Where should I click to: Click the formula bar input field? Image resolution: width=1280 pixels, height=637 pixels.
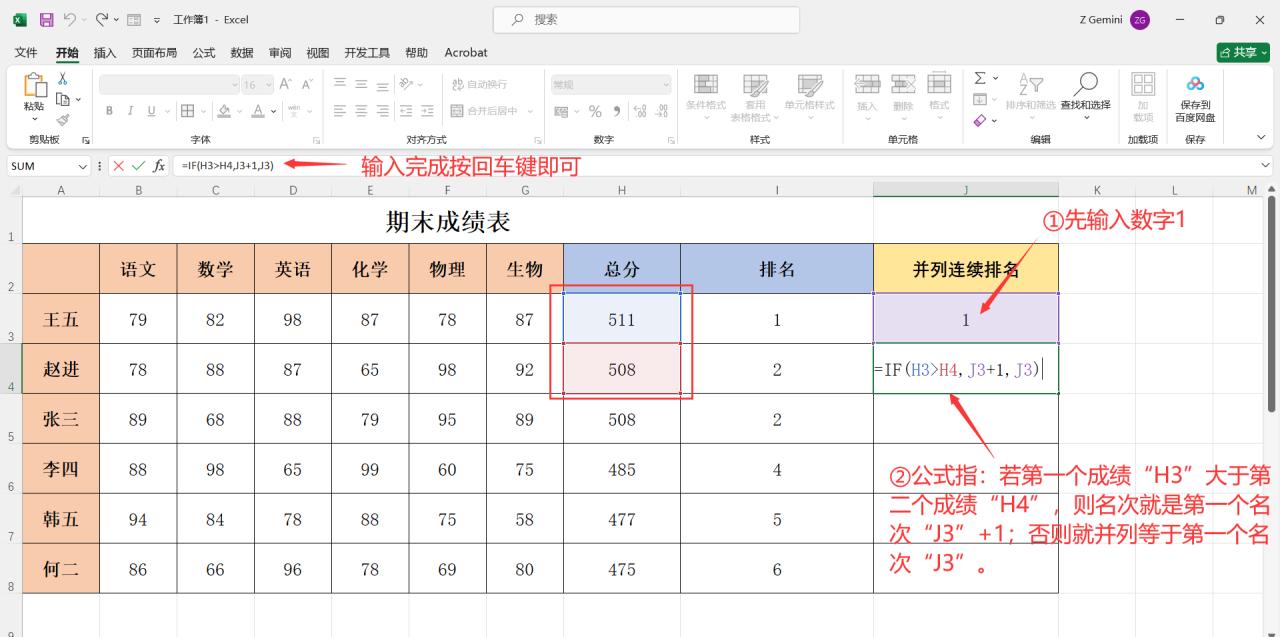[715, 166]
